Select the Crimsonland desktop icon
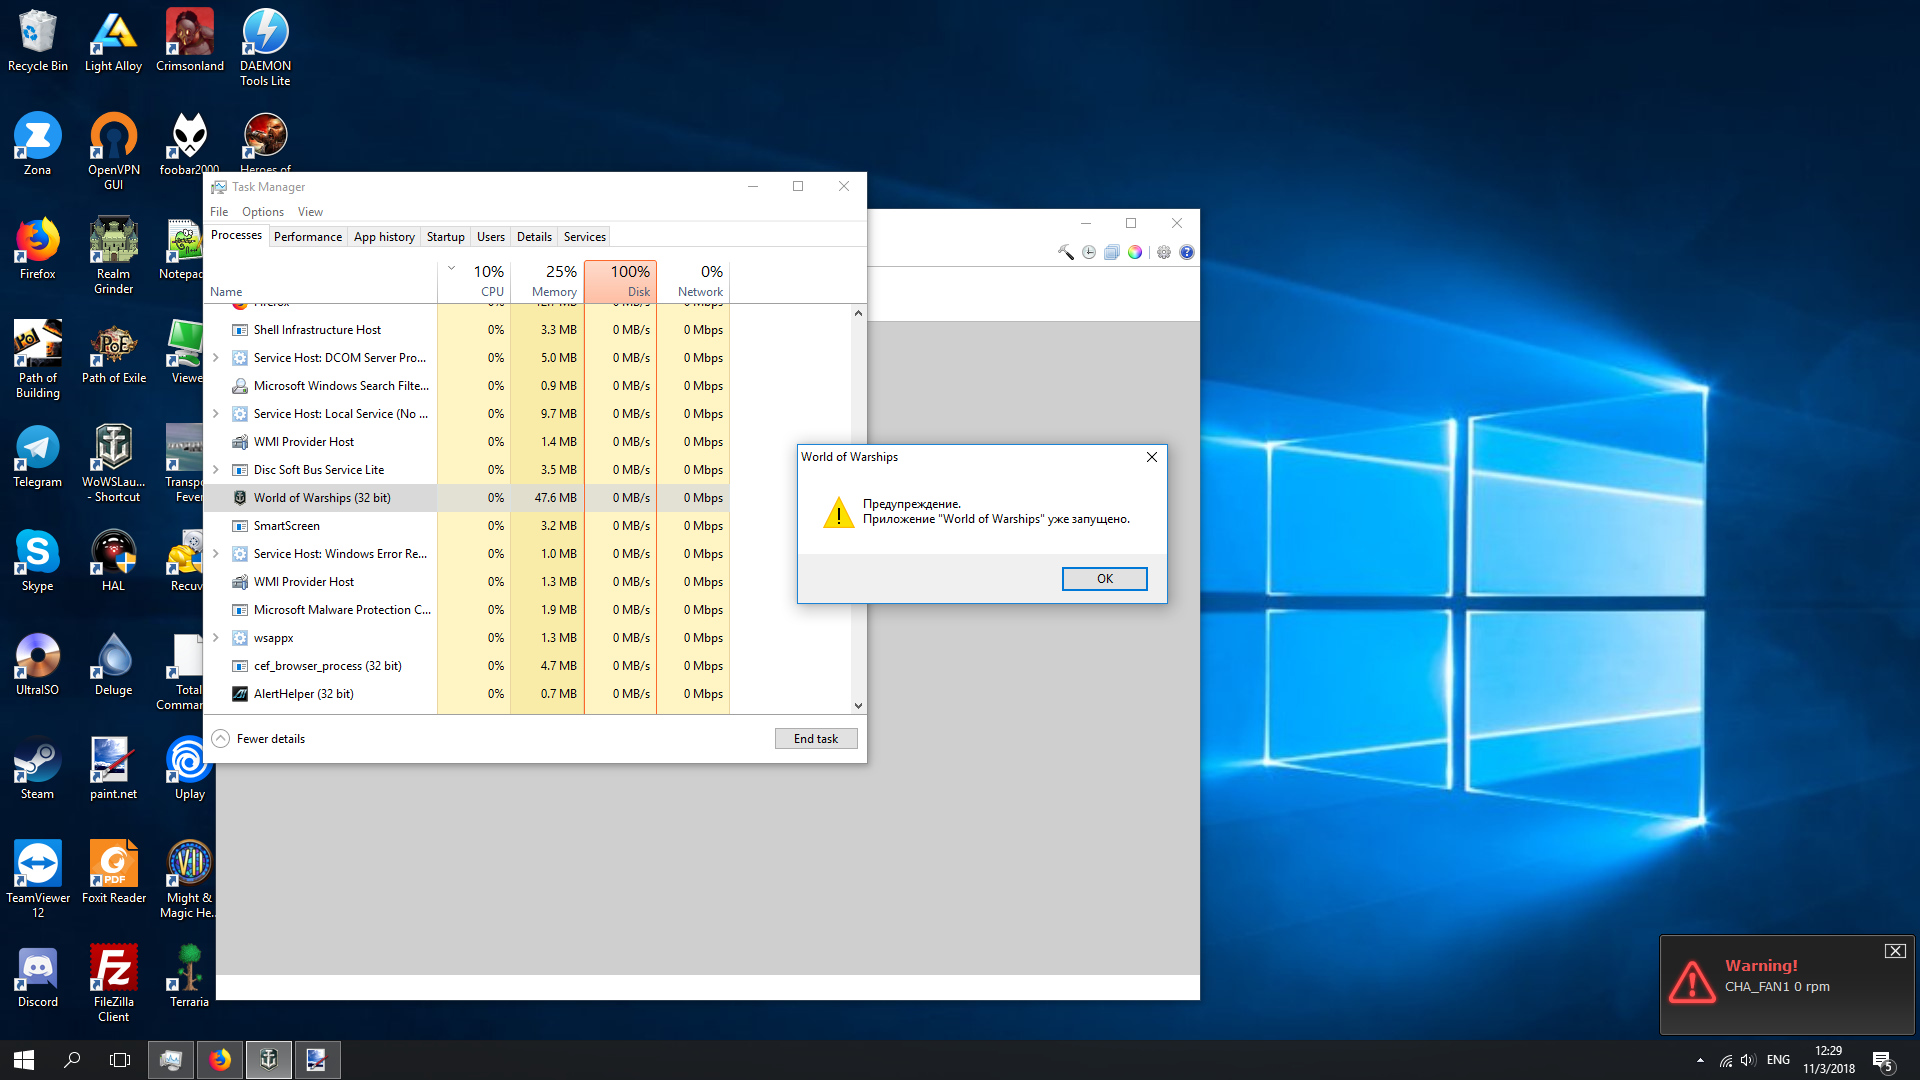Image resolution: width=1920 pixels, height=1080 pixels. (x=190, y=41)
